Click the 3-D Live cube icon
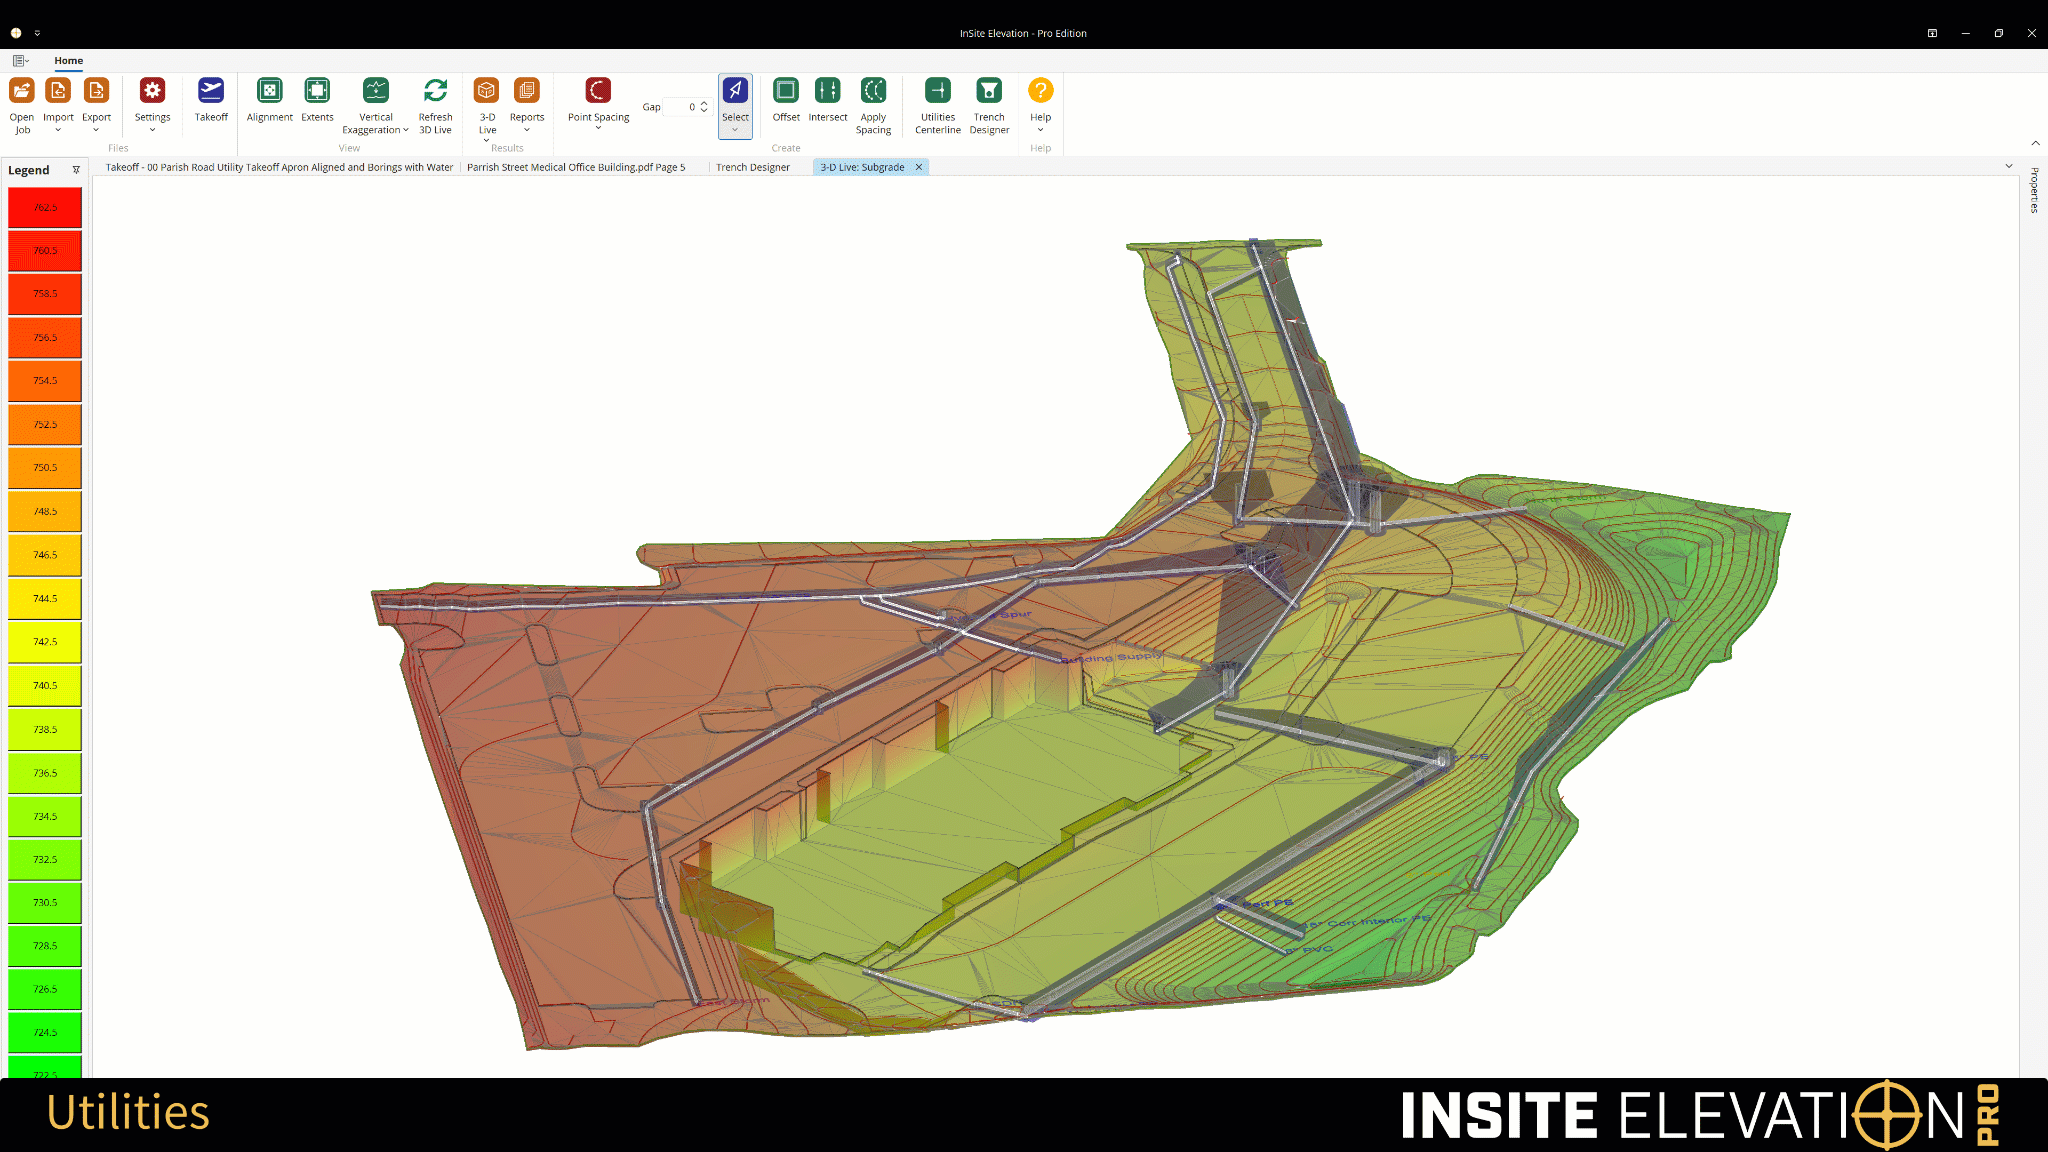Viewport: 2048px width, 1152px height. (x=487, y=91)
